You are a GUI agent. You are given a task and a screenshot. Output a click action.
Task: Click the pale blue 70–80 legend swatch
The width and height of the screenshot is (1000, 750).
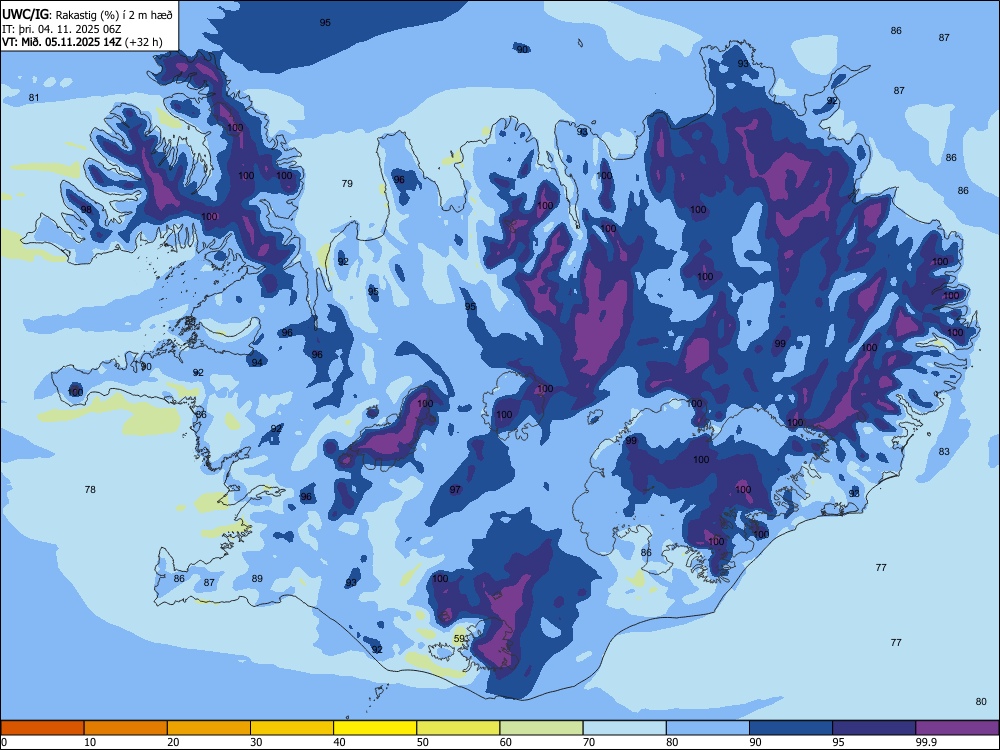[624, 728]
